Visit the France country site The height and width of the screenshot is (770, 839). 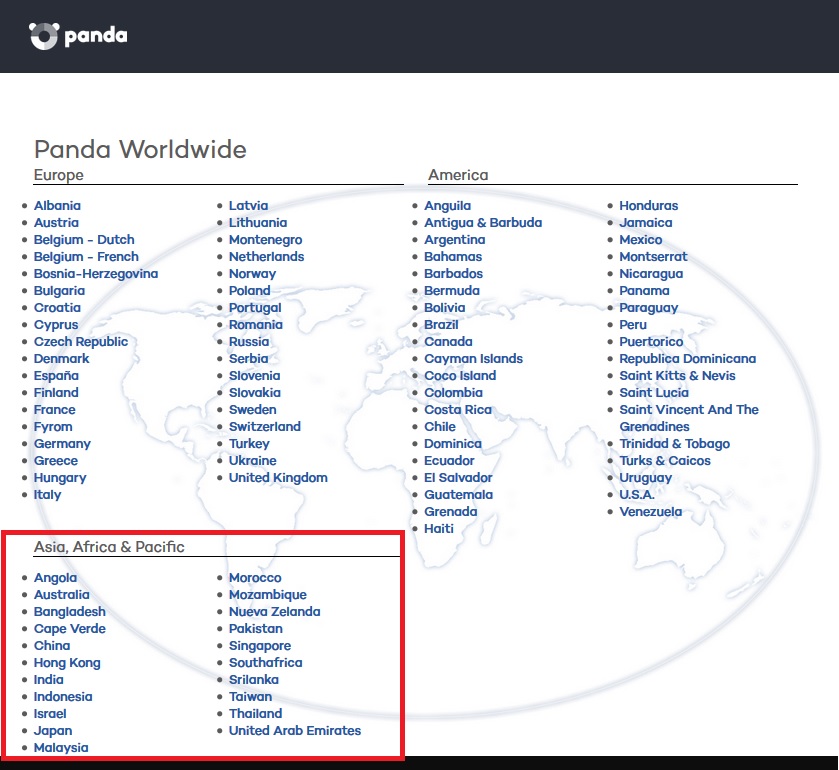(55, 410)
